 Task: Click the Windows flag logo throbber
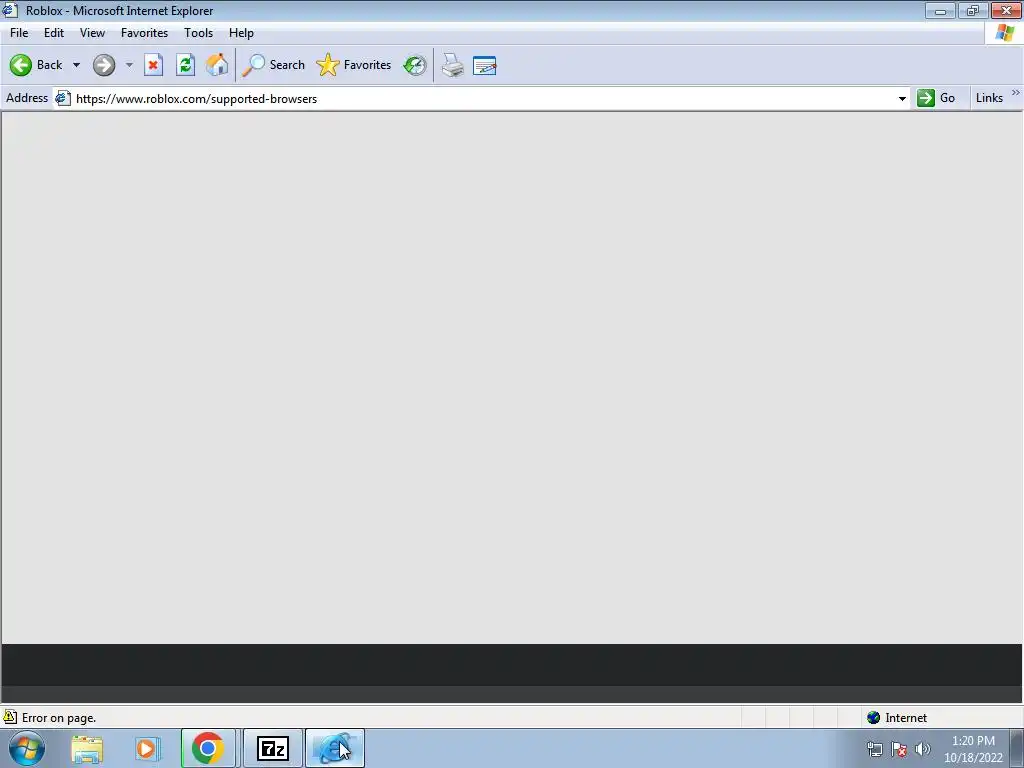1004,33
